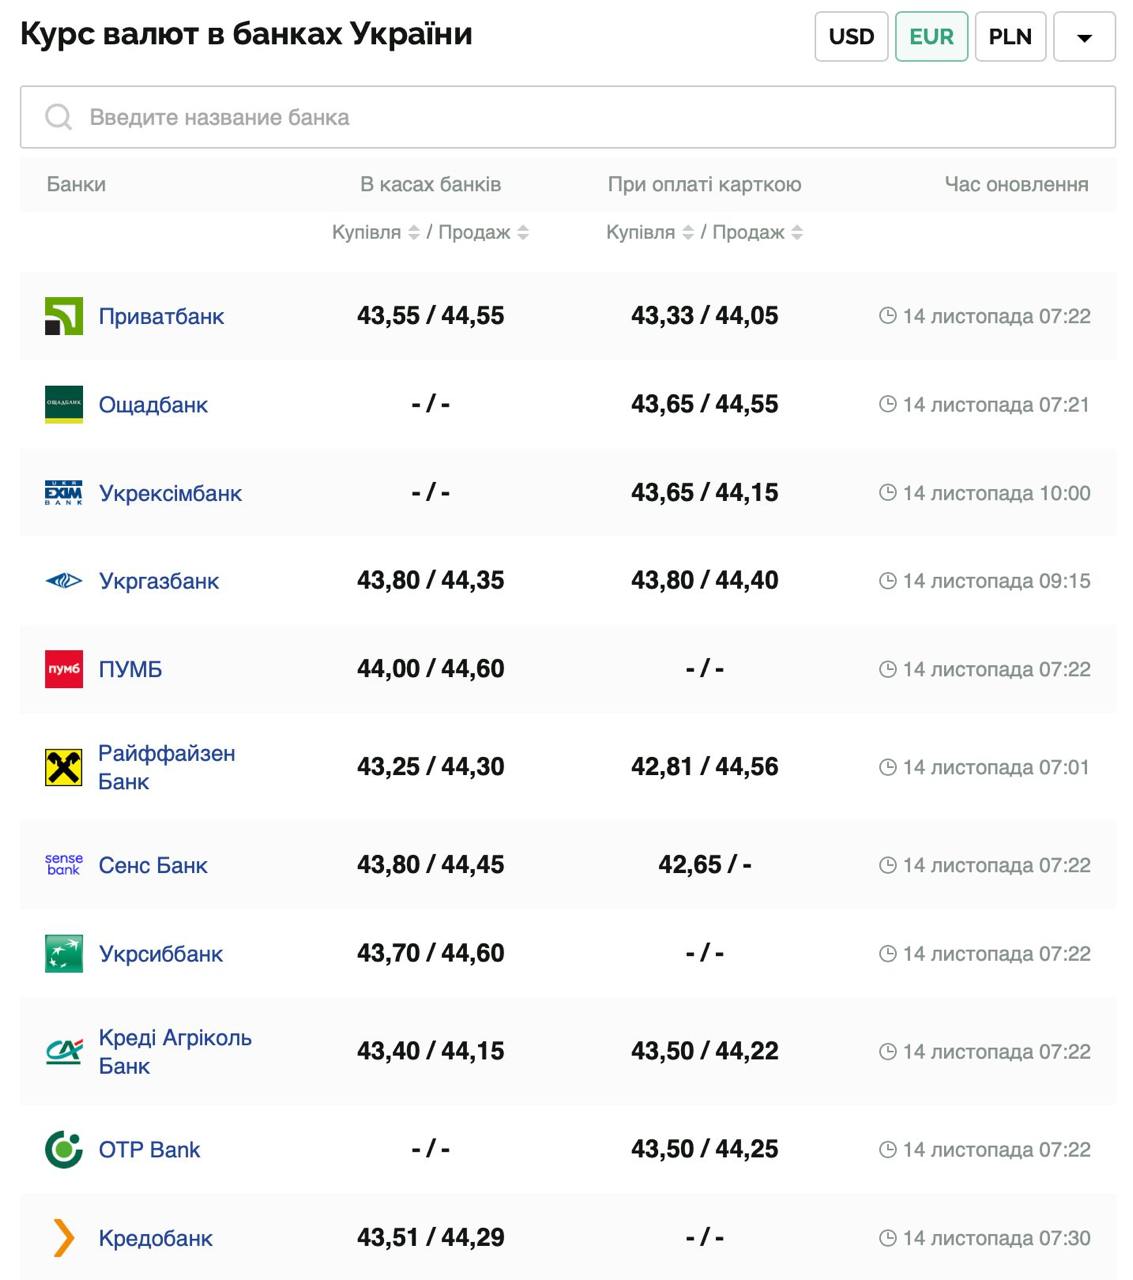
Task: Open the more currencies dropdown arrow
Action: pyautogui.click(x=1084, y=37)
